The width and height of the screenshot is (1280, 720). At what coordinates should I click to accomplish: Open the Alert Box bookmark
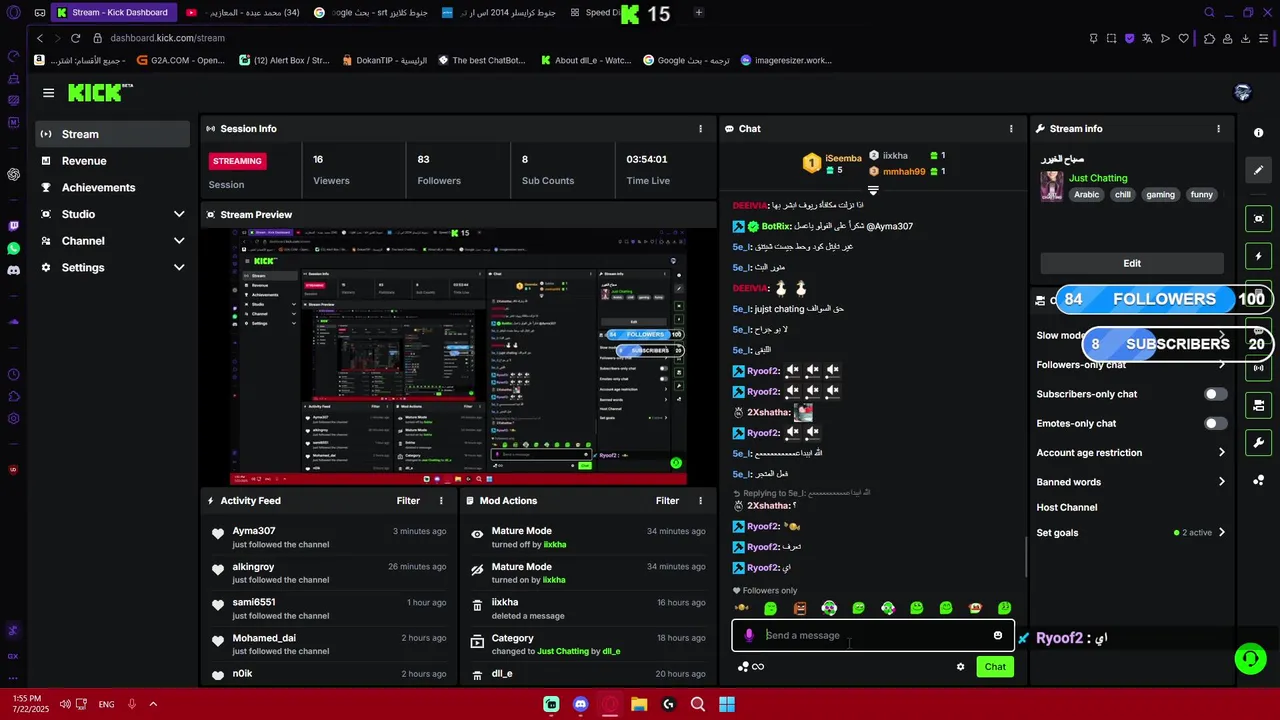click(x=284, y=60)
